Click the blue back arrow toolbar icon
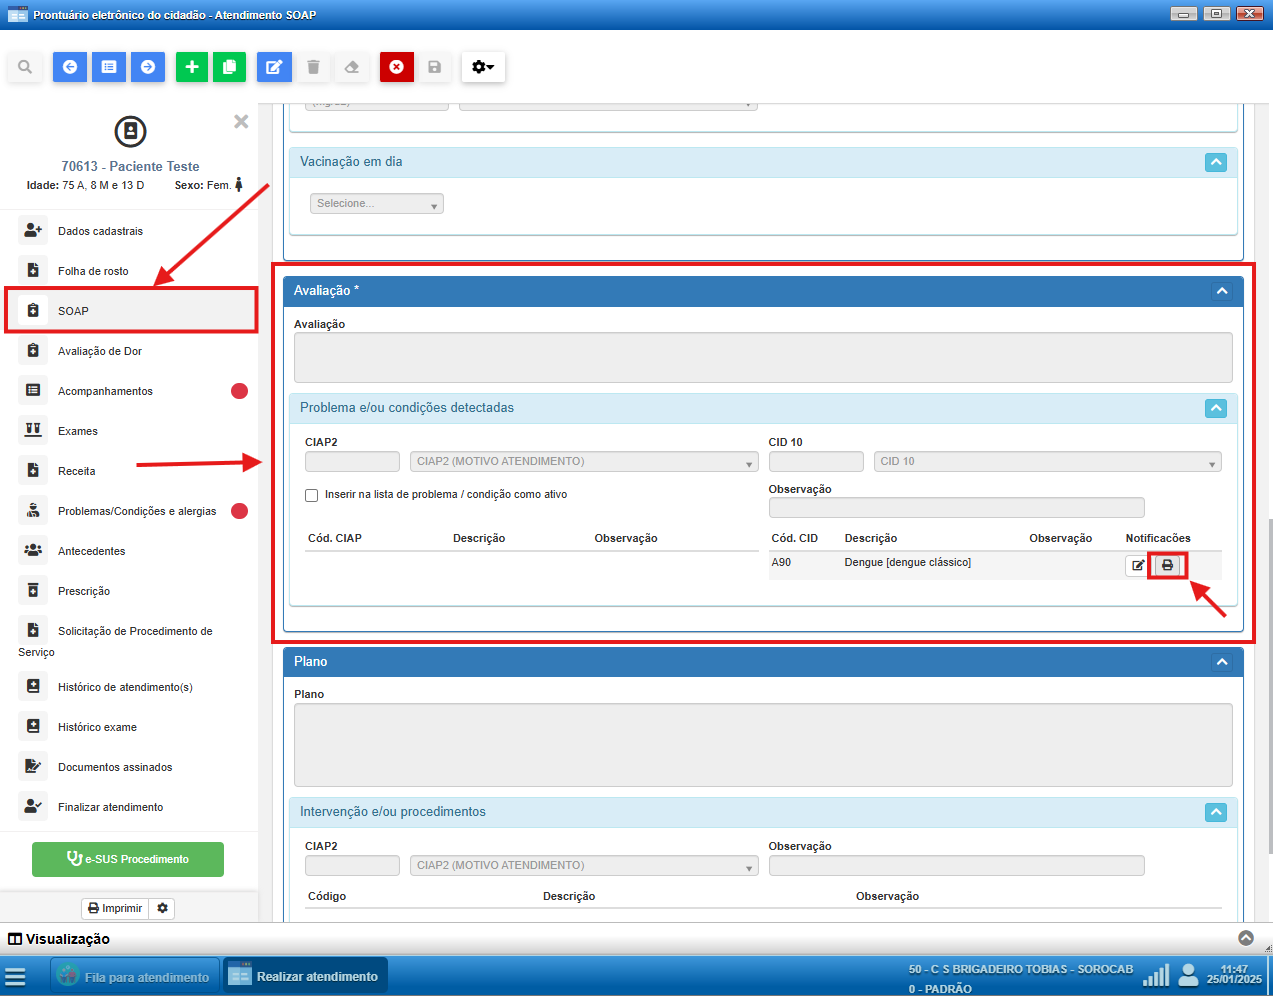Screen dimensions: 1273x996 70,67
